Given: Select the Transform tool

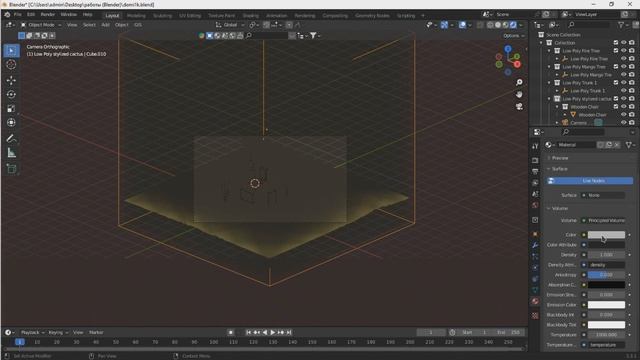Looking at the screenshot, I should 11,122.
